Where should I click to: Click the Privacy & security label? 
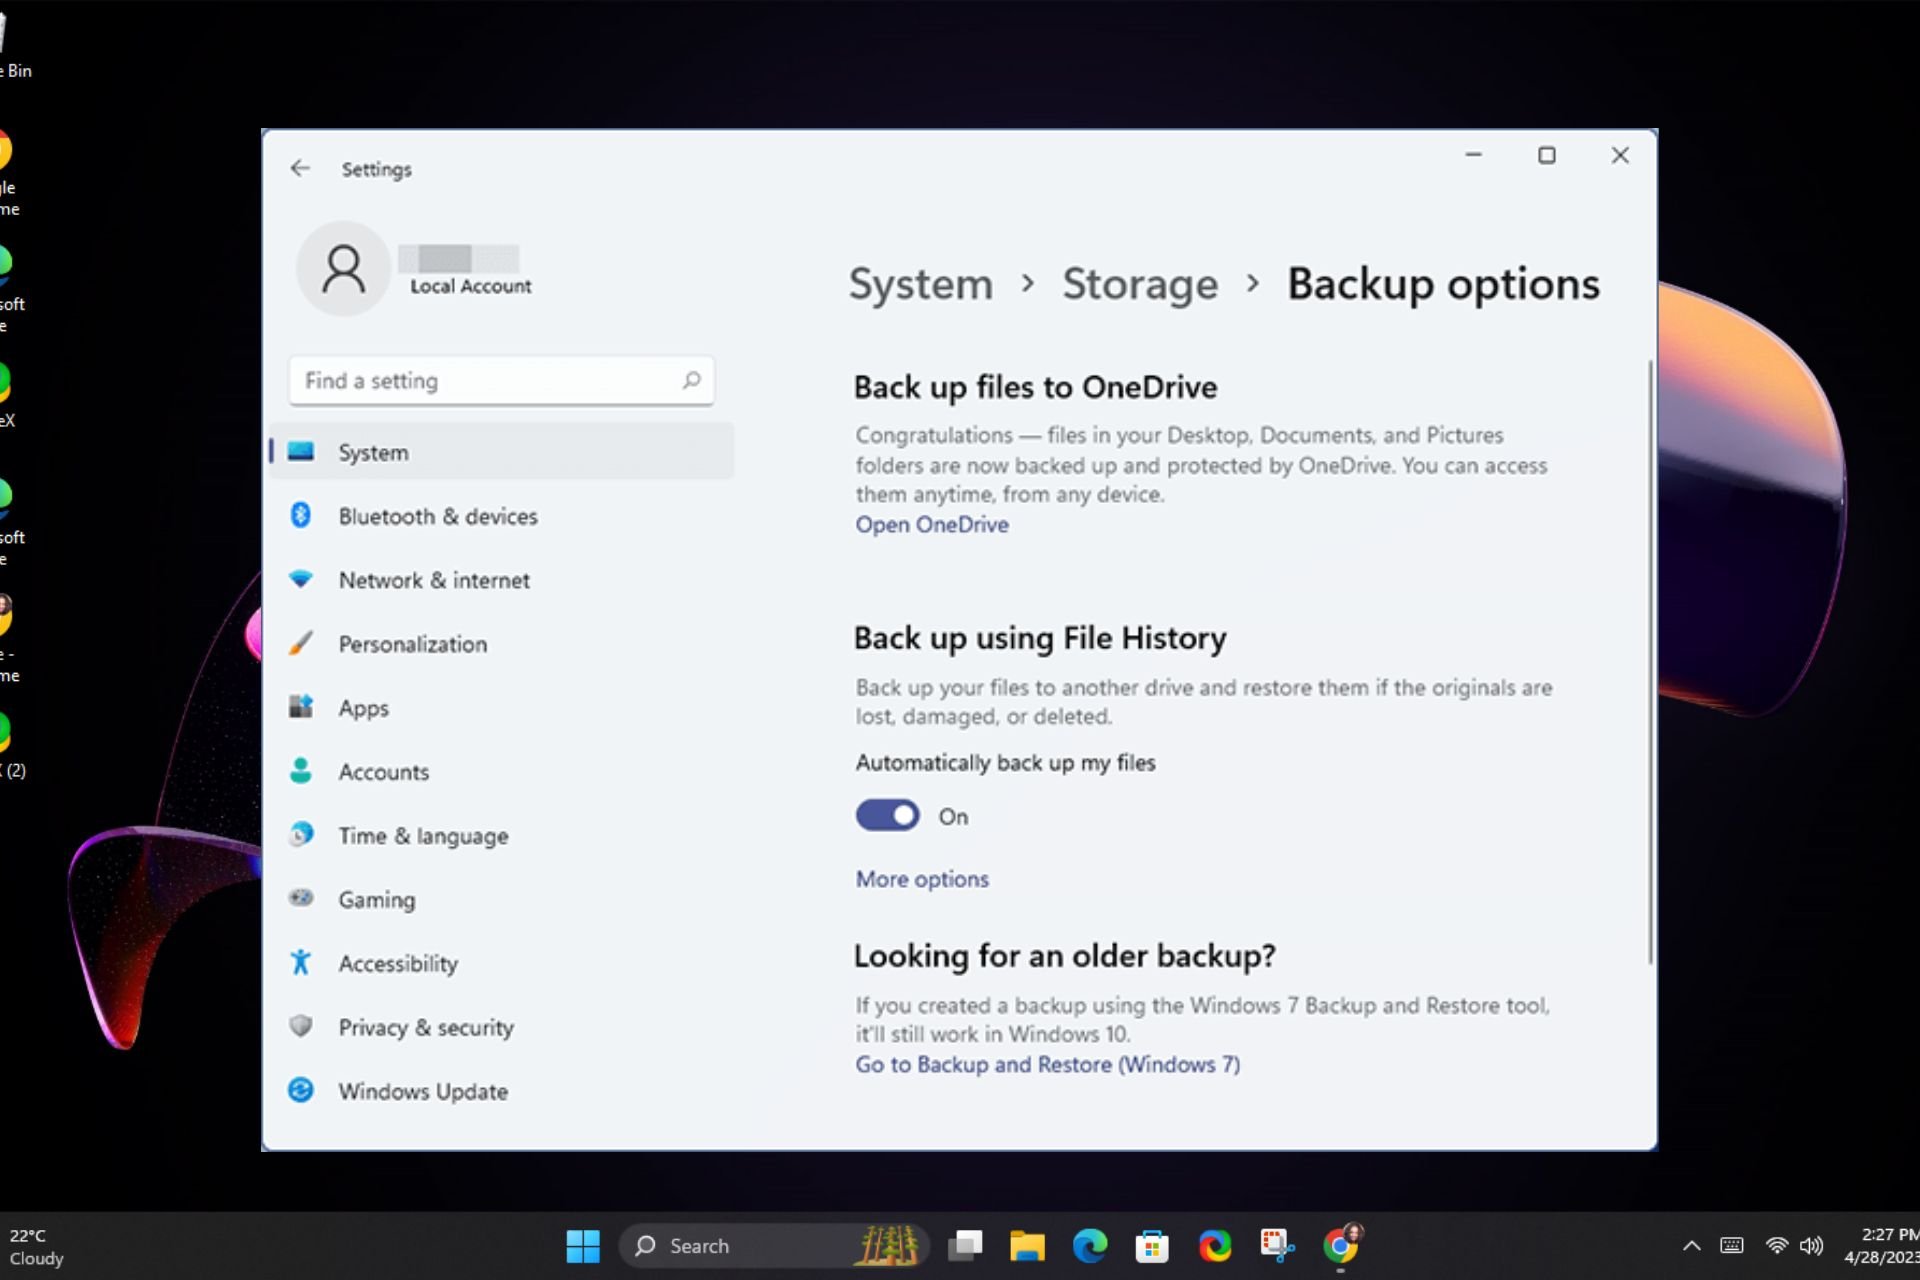point(426,1028)
